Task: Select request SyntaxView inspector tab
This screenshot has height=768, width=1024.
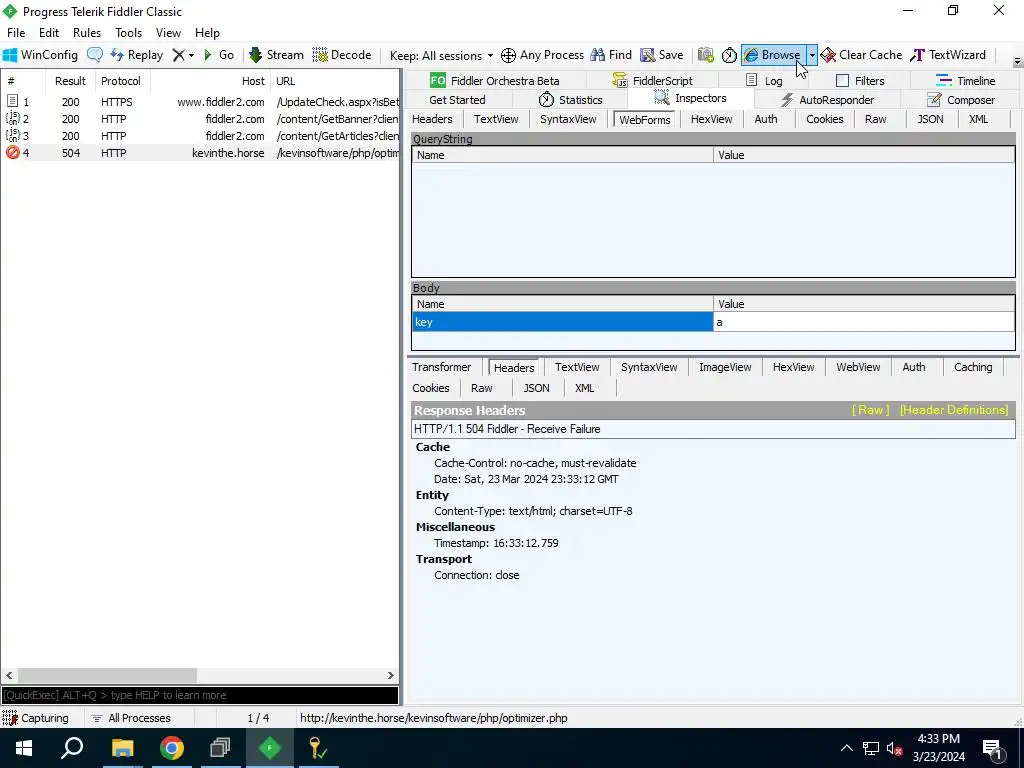Action: coord(568,119)
